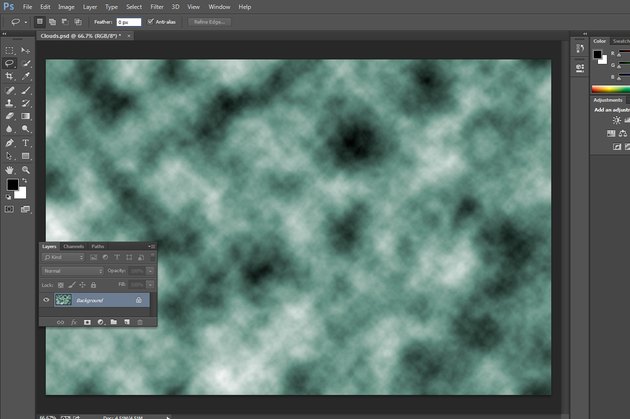Link layers in Layers panel
Viewport: 630px width, 419px height.
click(x=60, y=322)
